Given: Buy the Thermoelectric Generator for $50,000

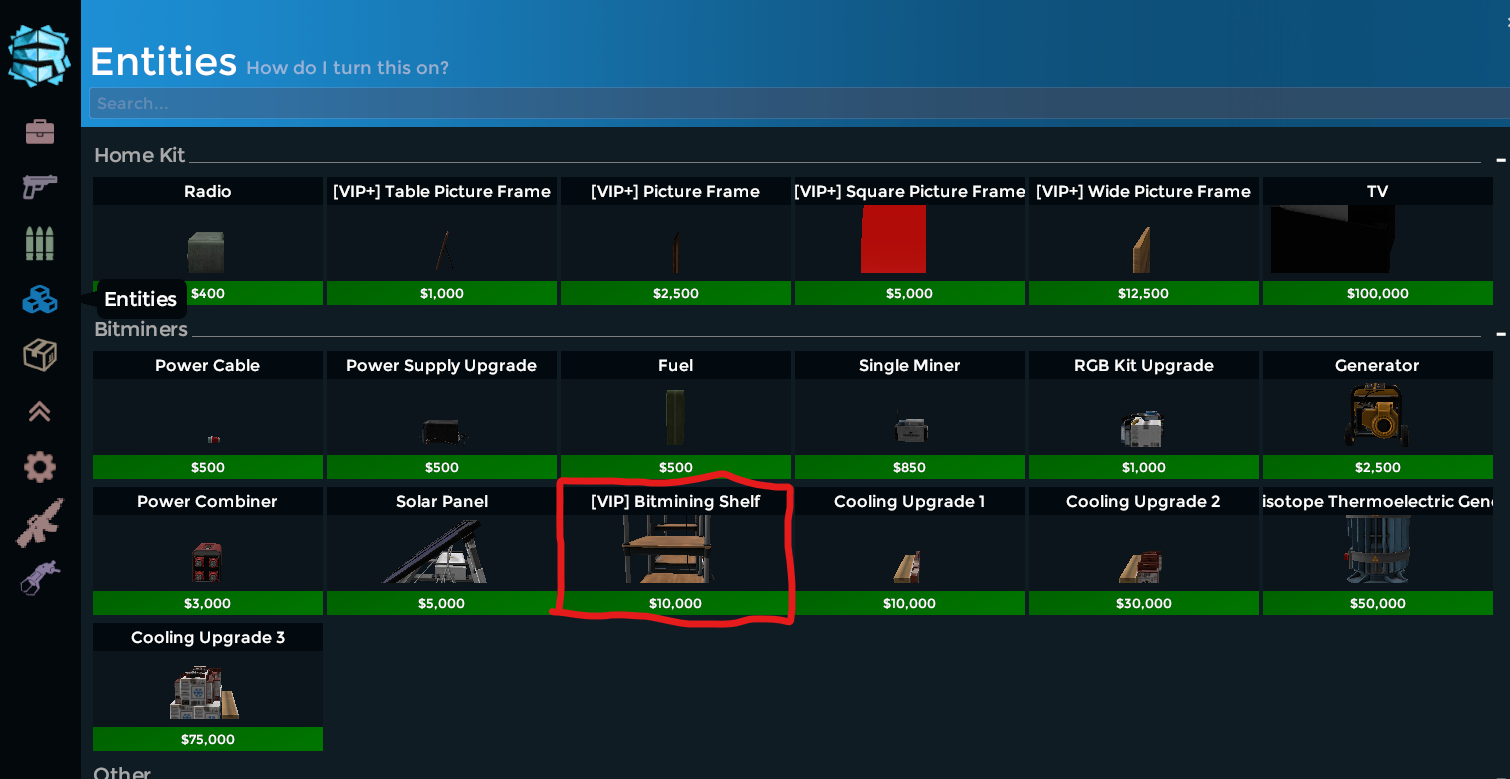Looking at the screenshot, I should click(x=1378, y=603).
